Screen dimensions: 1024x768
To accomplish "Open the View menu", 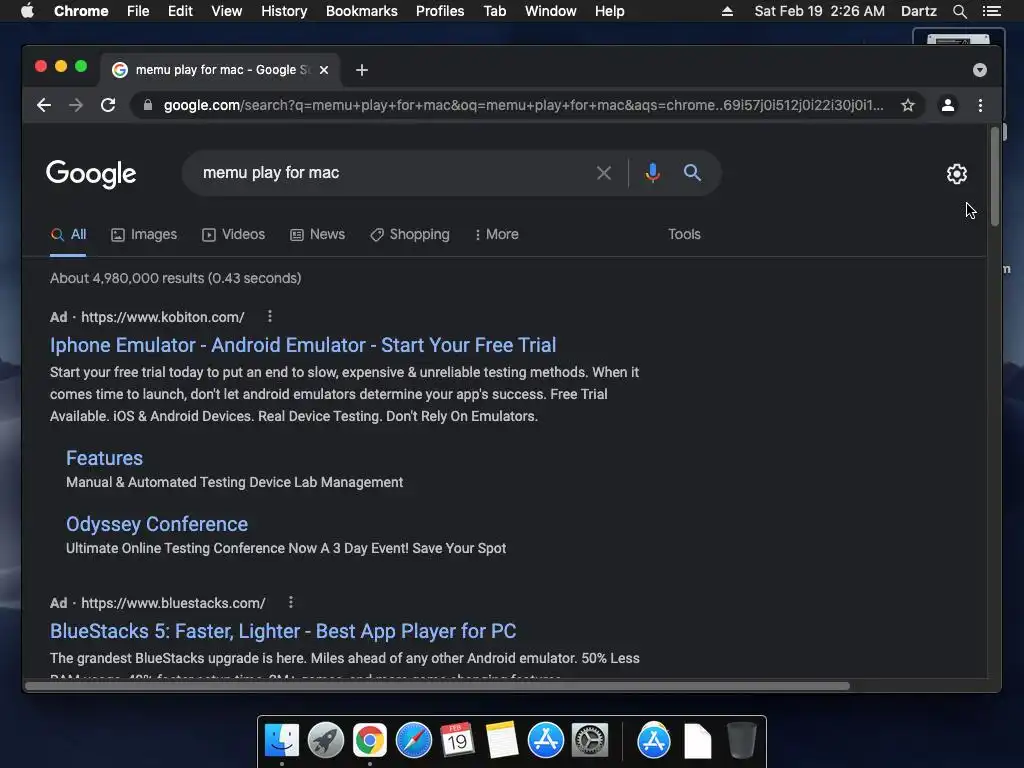I will [x=227, y=11].
